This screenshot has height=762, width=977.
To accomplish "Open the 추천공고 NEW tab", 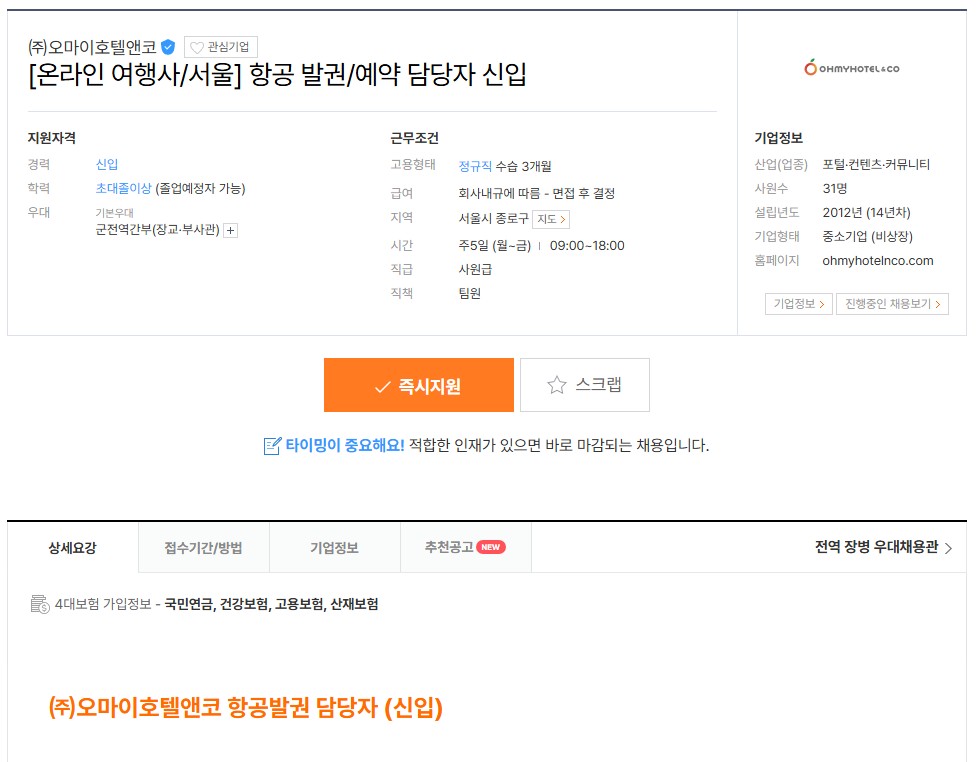I will point(465,548).
